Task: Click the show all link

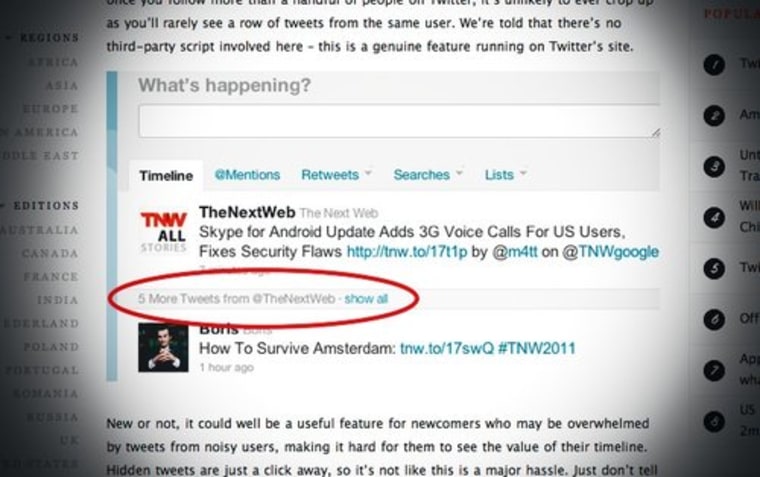Action: pyautogui.click(x=366, y=299)
